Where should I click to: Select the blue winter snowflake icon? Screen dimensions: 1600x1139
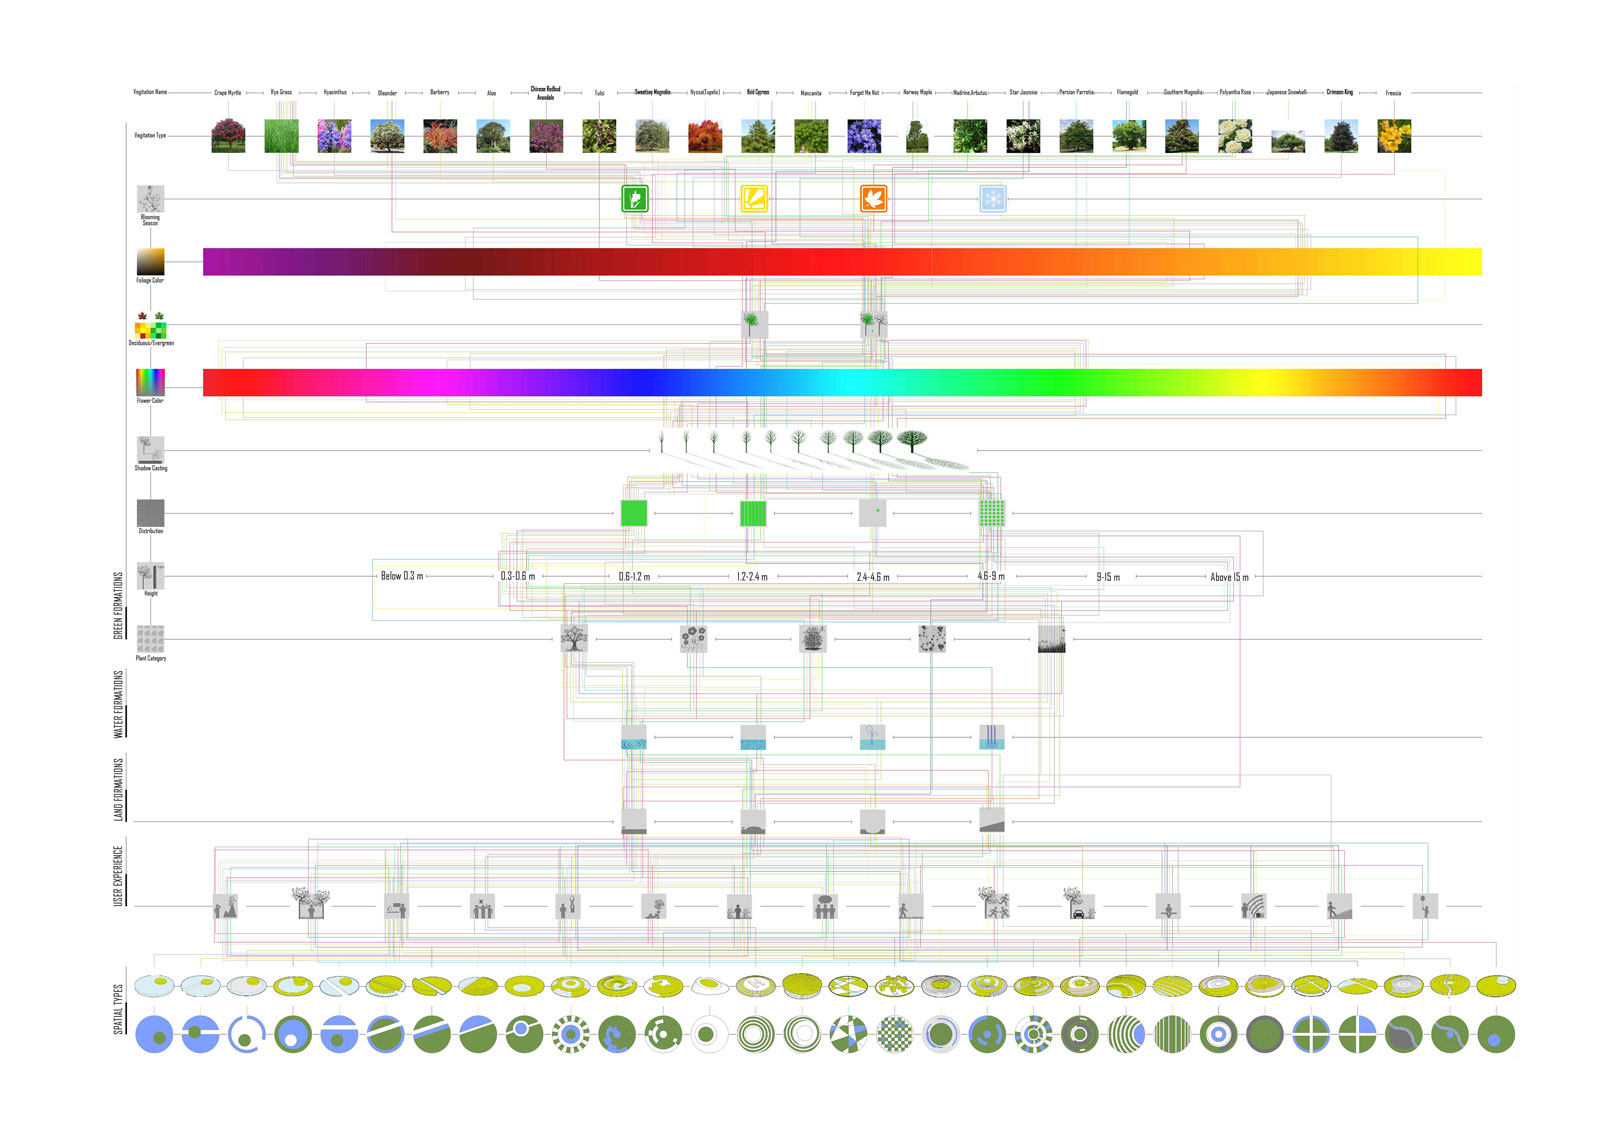(x=992, y=199)
